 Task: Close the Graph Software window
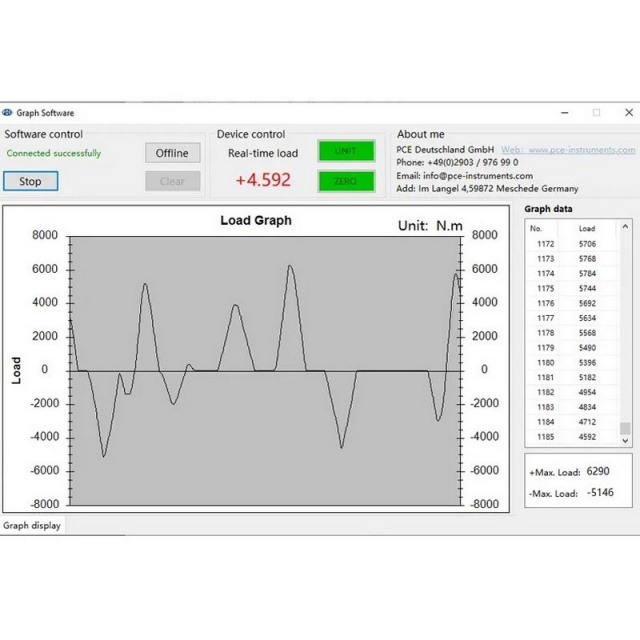[629, 113]
